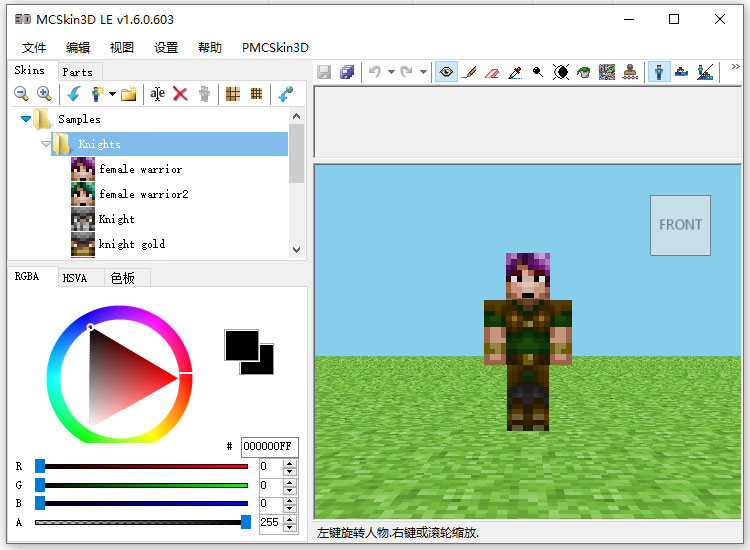This screenshot has width=750, height=550.
Task: Select the female warrior2 skin
Action: (143, 194)
